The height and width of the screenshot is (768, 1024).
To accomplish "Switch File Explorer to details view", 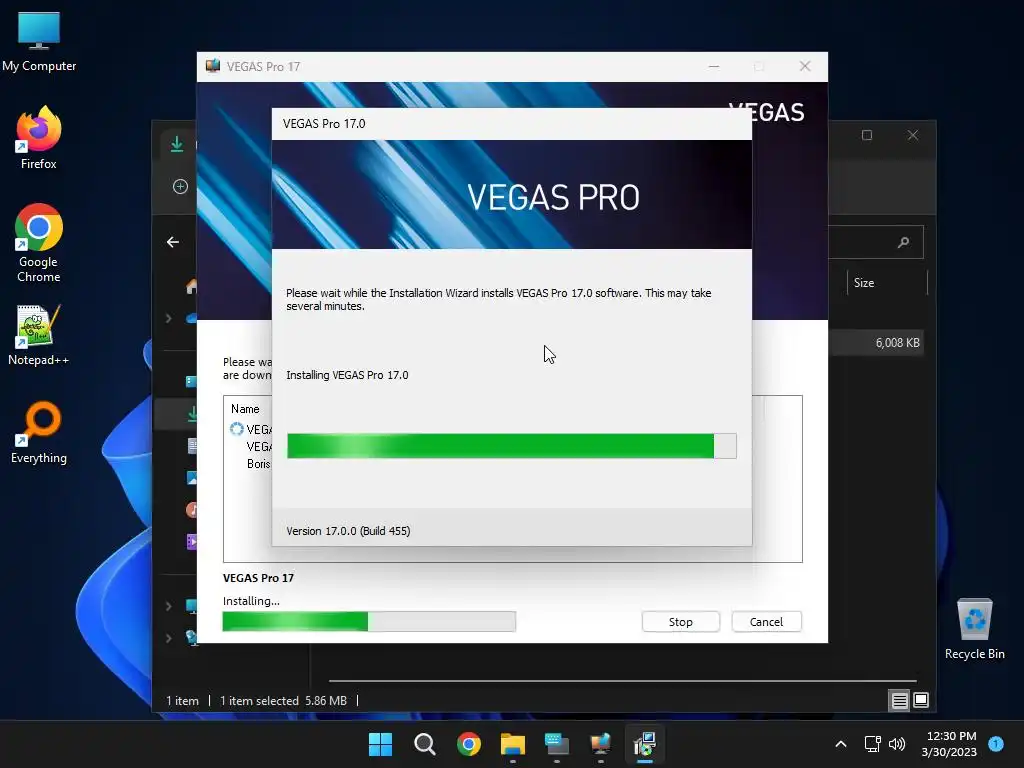I will point(899,701).
